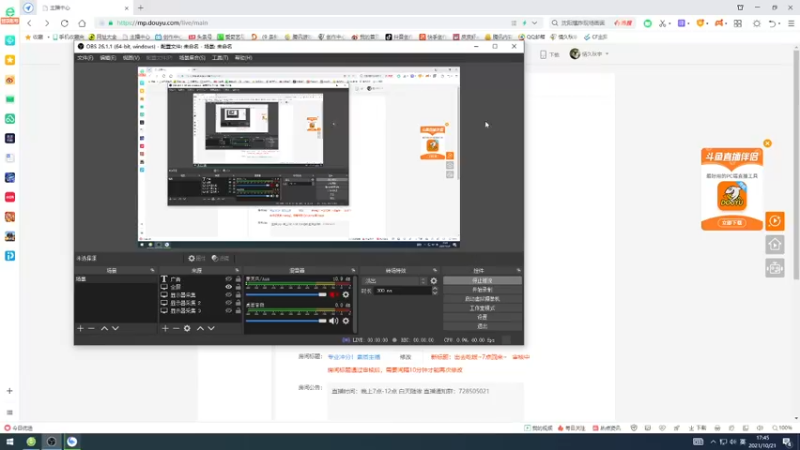
Task: Move the scene down in Scenes panel
Action: (115, 329)
